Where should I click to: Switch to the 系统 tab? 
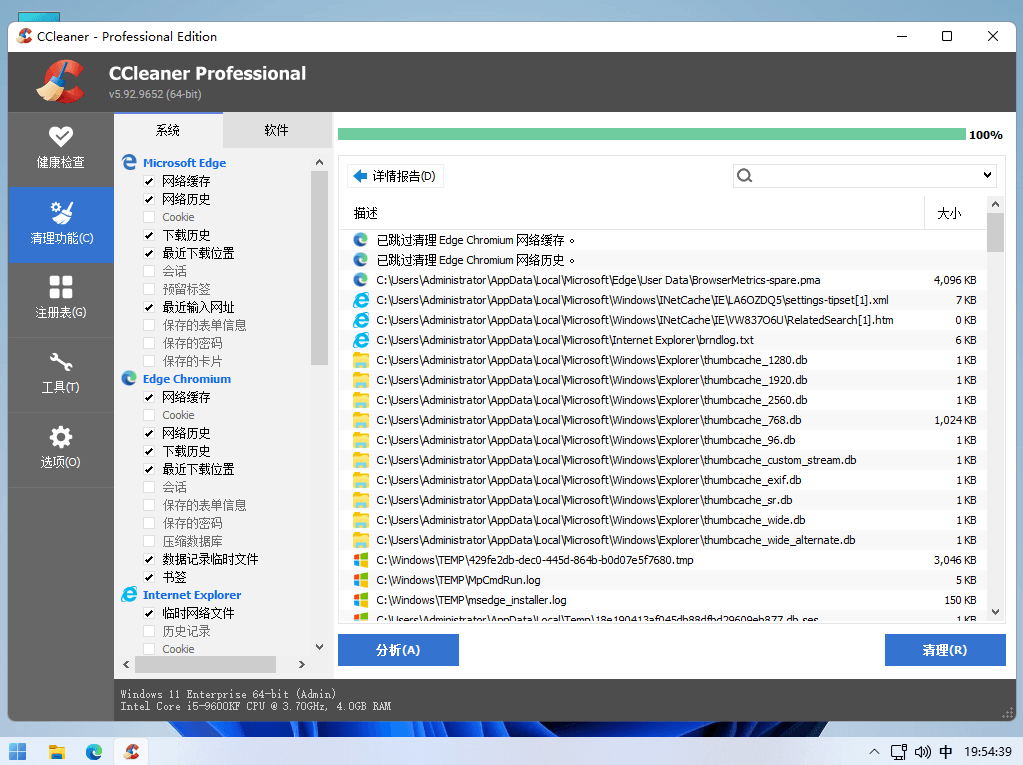[x=168, y=130]
